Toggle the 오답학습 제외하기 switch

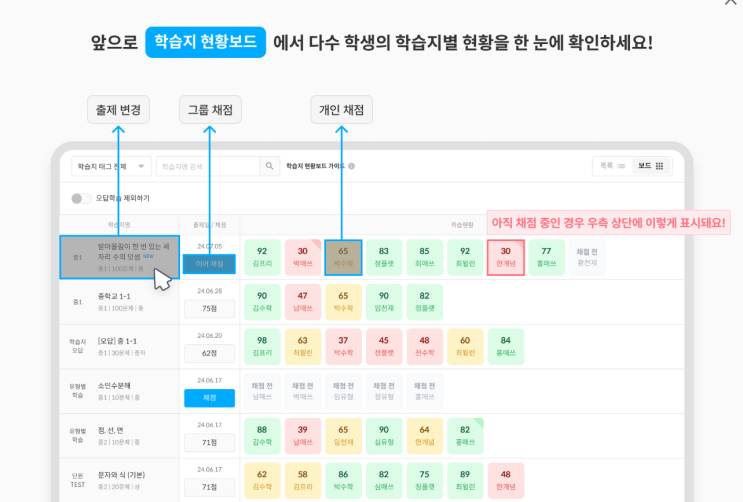click(81, 198)
